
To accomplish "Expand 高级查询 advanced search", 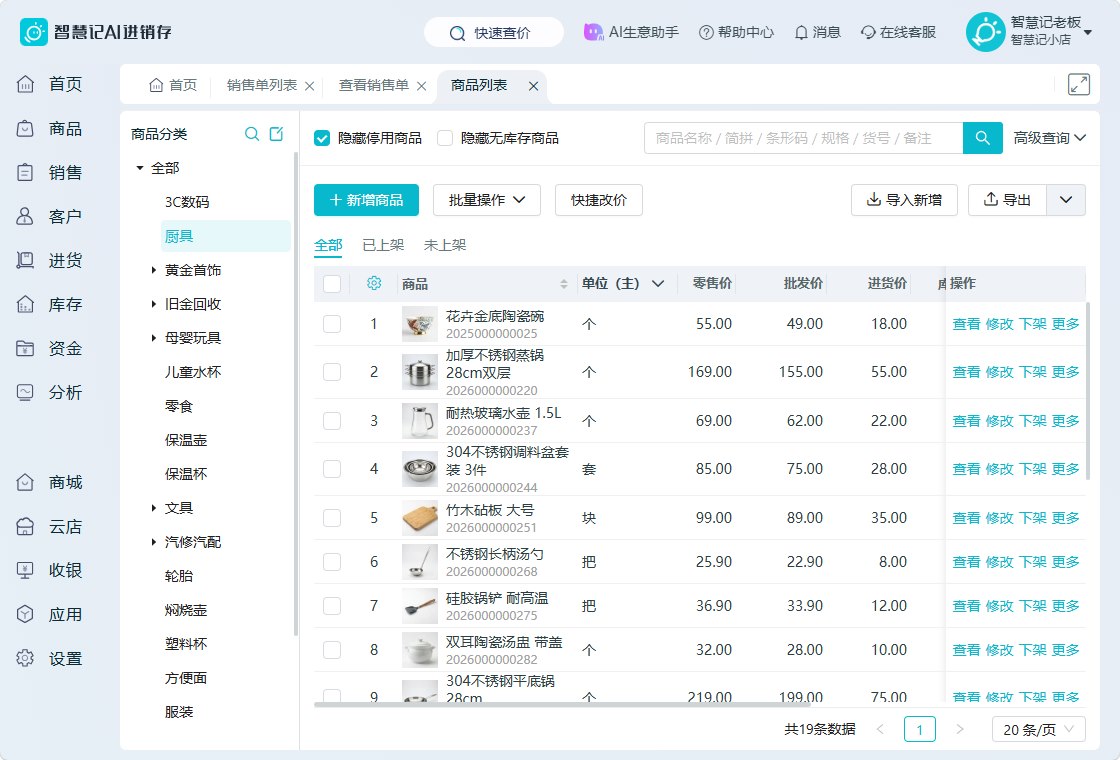I will 1049,138.
